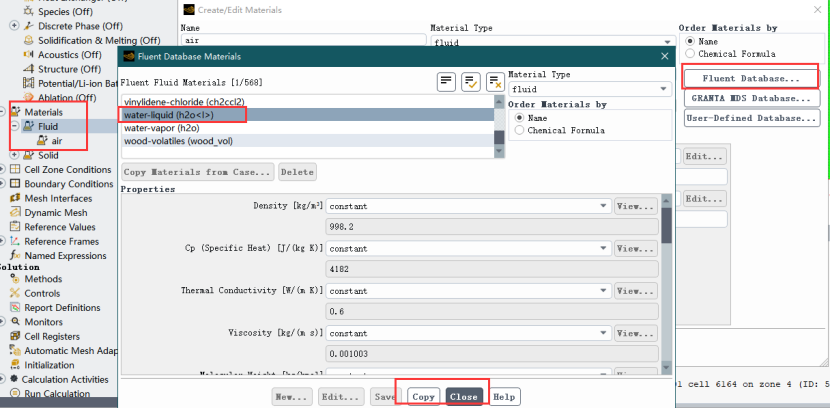
Task: Click the materials list scrollbar down arrow
Action: pyautogui.click(x=499, y=152)
